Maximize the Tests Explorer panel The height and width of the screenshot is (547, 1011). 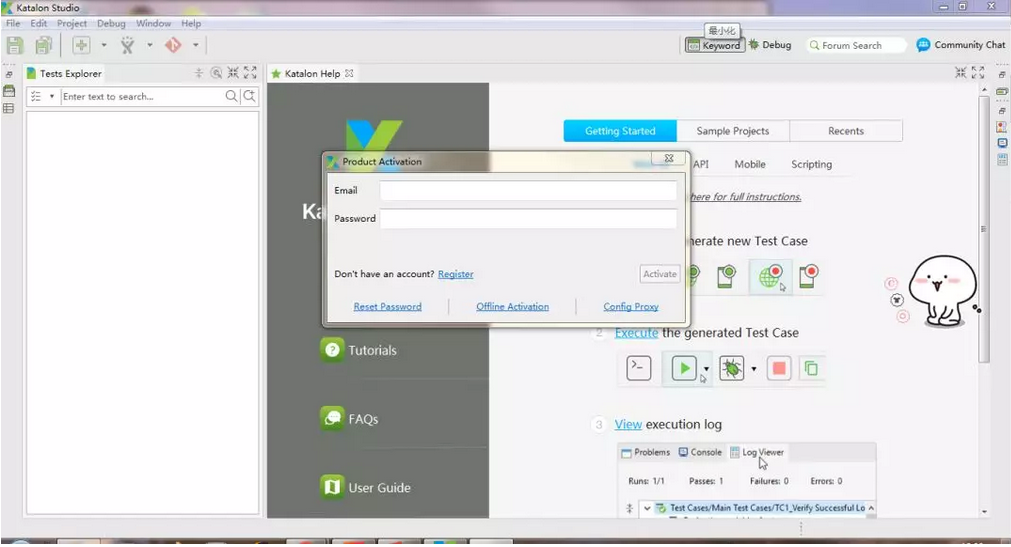coord(250,73)
